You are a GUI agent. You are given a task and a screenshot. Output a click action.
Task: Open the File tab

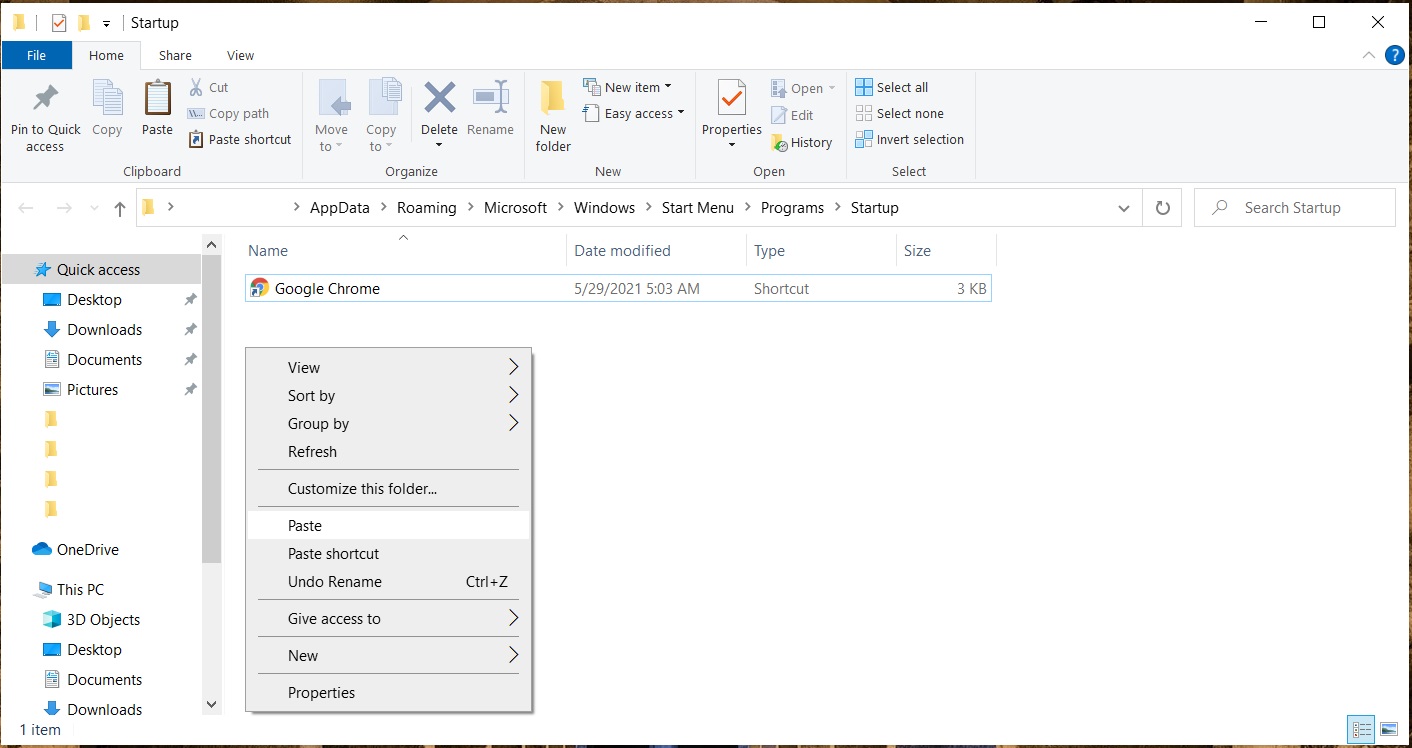pos(36,56)
